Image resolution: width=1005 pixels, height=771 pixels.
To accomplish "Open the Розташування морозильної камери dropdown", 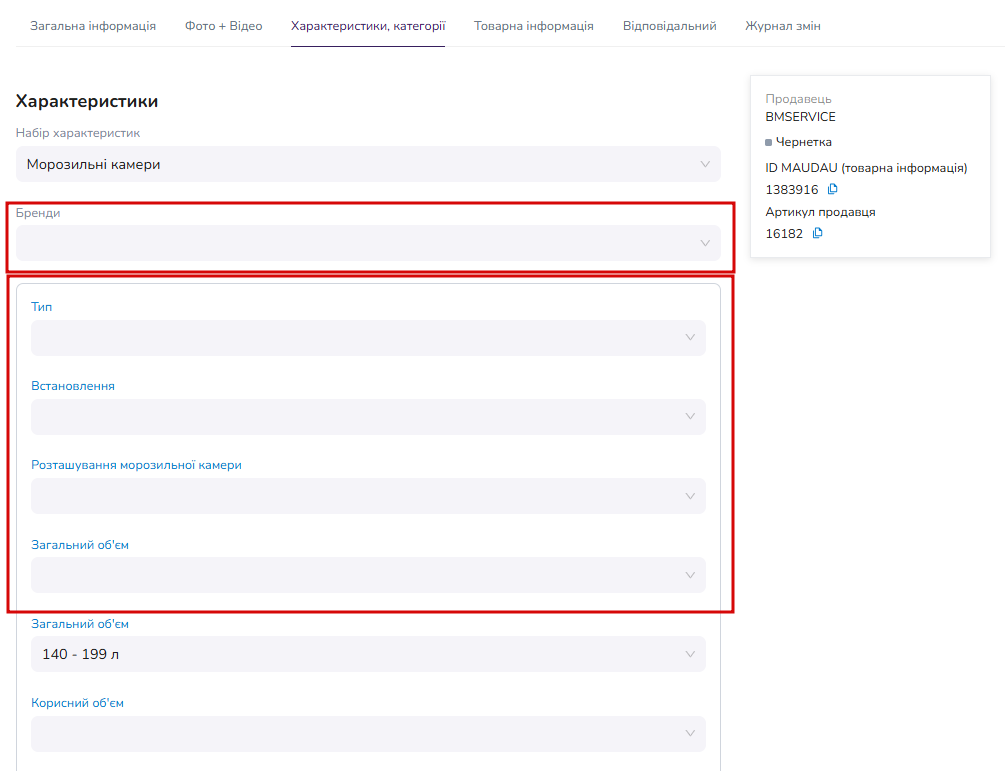I will pyautogui.click(x=368, y=496).
